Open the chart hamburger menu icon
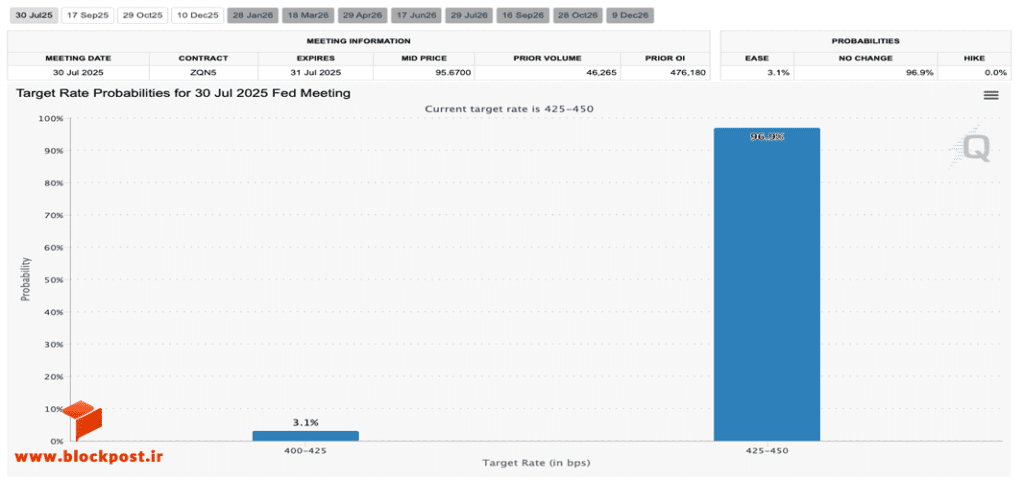Screen dimensions: 1024x480 991,95
